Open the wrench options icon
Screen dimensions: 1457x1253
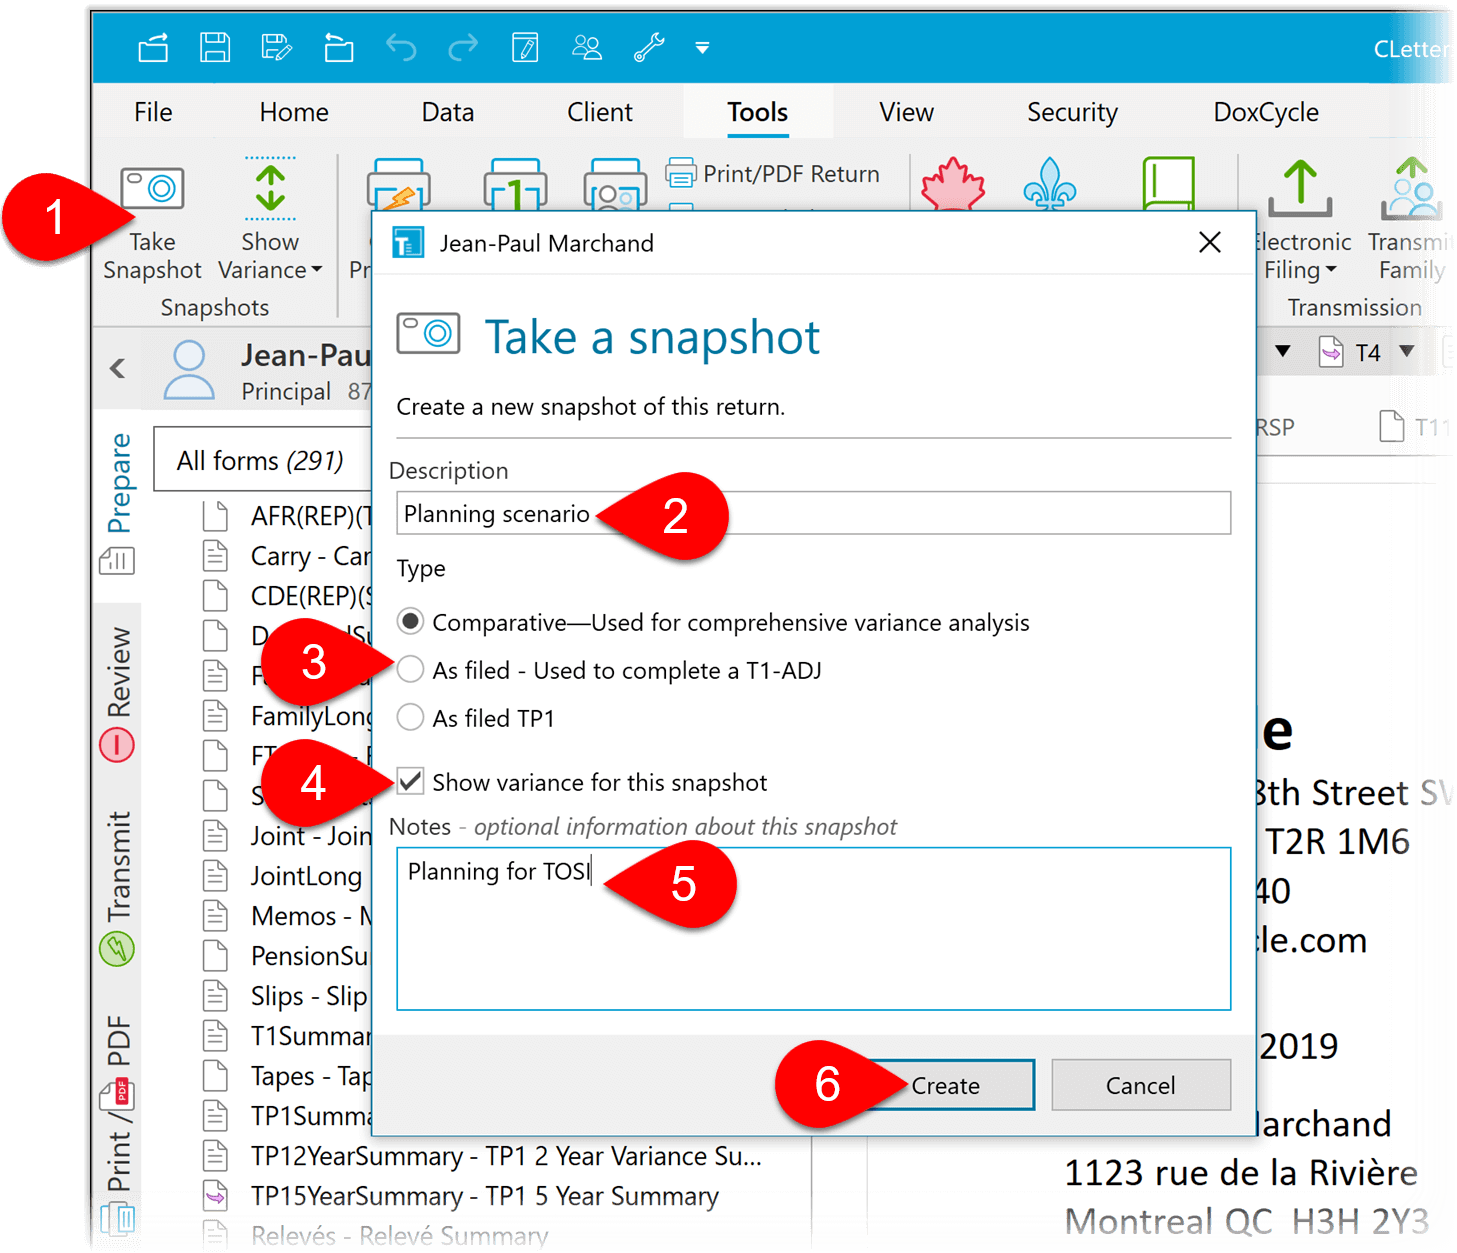[649, 47]
